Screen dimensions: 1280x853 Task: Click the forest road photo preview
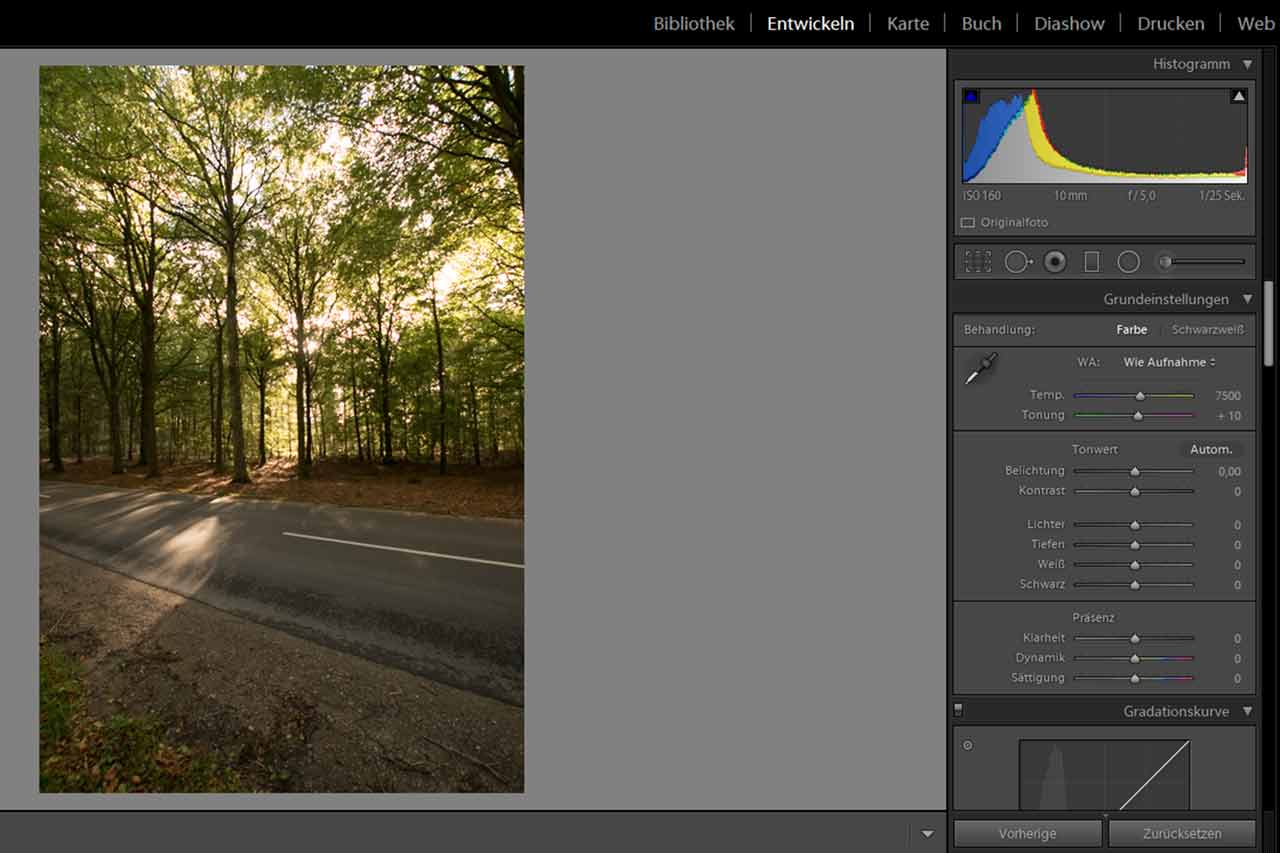[281, 429]
